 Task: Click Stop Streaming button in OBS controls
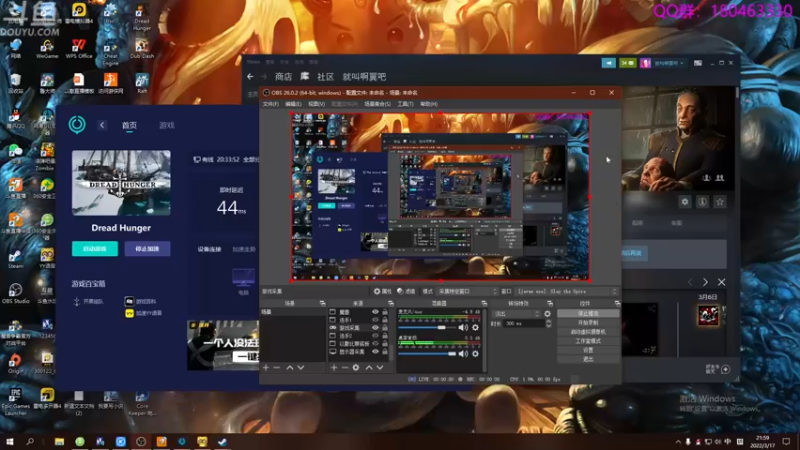point(588,314)
